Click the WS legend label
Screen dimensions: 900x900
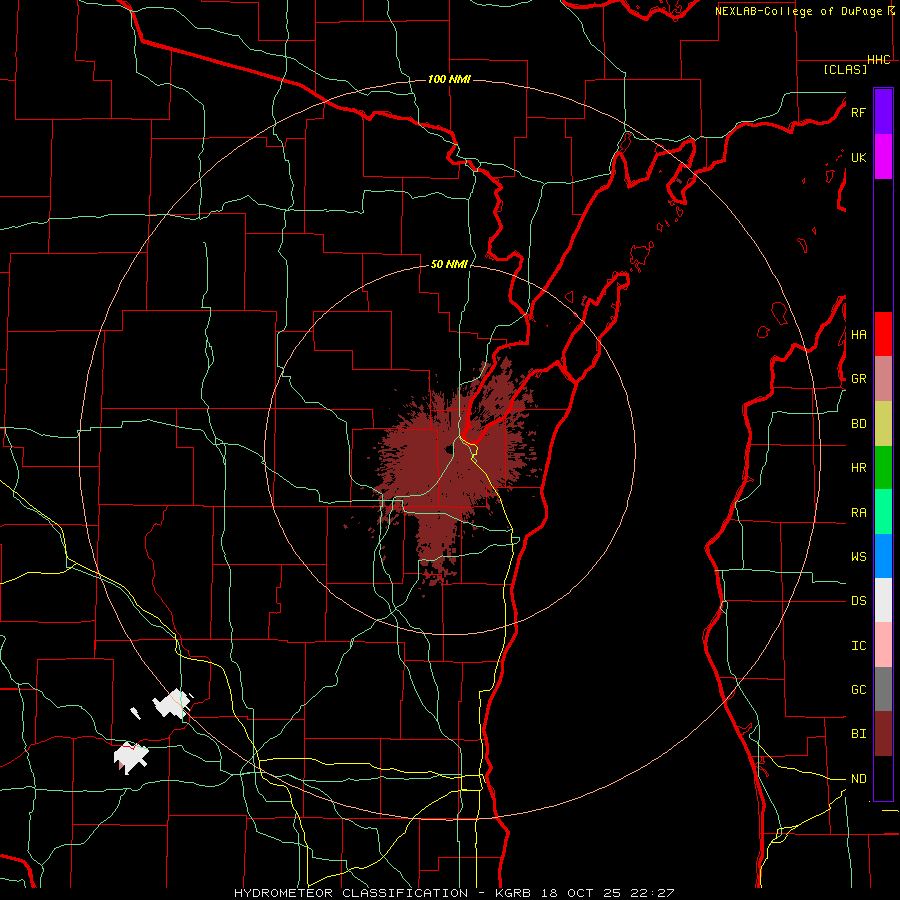pyautogui.click(x=858, y=557)
